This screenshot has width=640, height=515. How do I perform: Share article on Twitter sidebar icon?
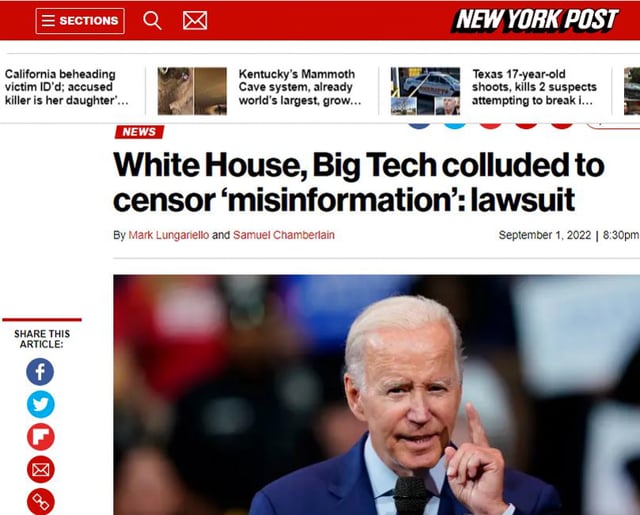tap(40, 404)
